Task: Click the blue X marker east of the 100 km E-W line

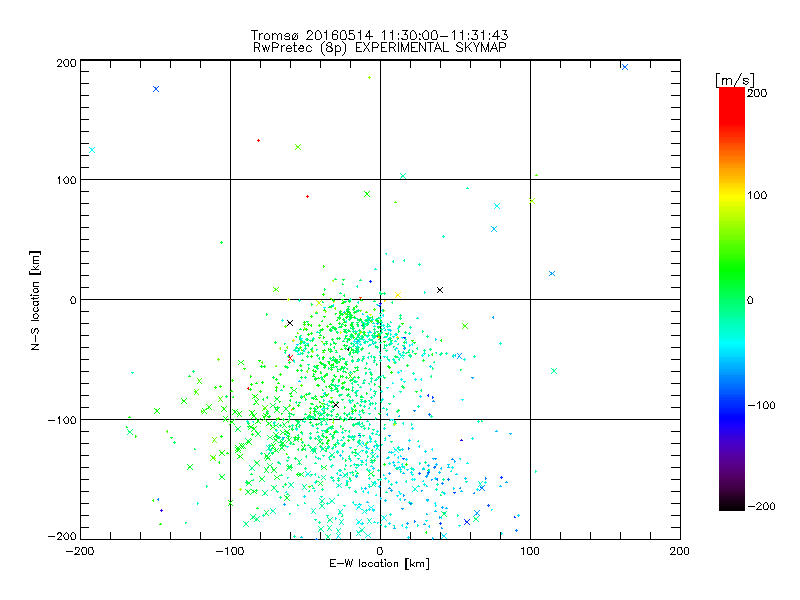Action: coord(552,273)
